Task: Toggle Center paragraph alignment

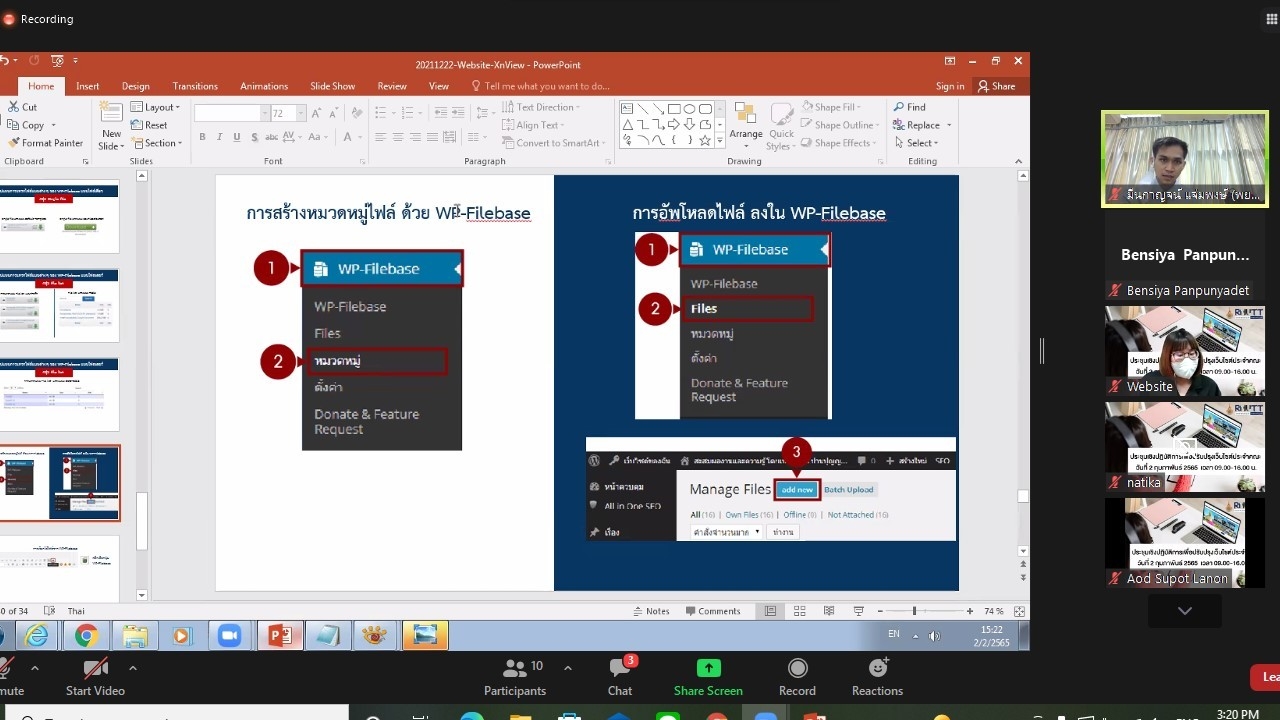Action: [x=397, y=137]
